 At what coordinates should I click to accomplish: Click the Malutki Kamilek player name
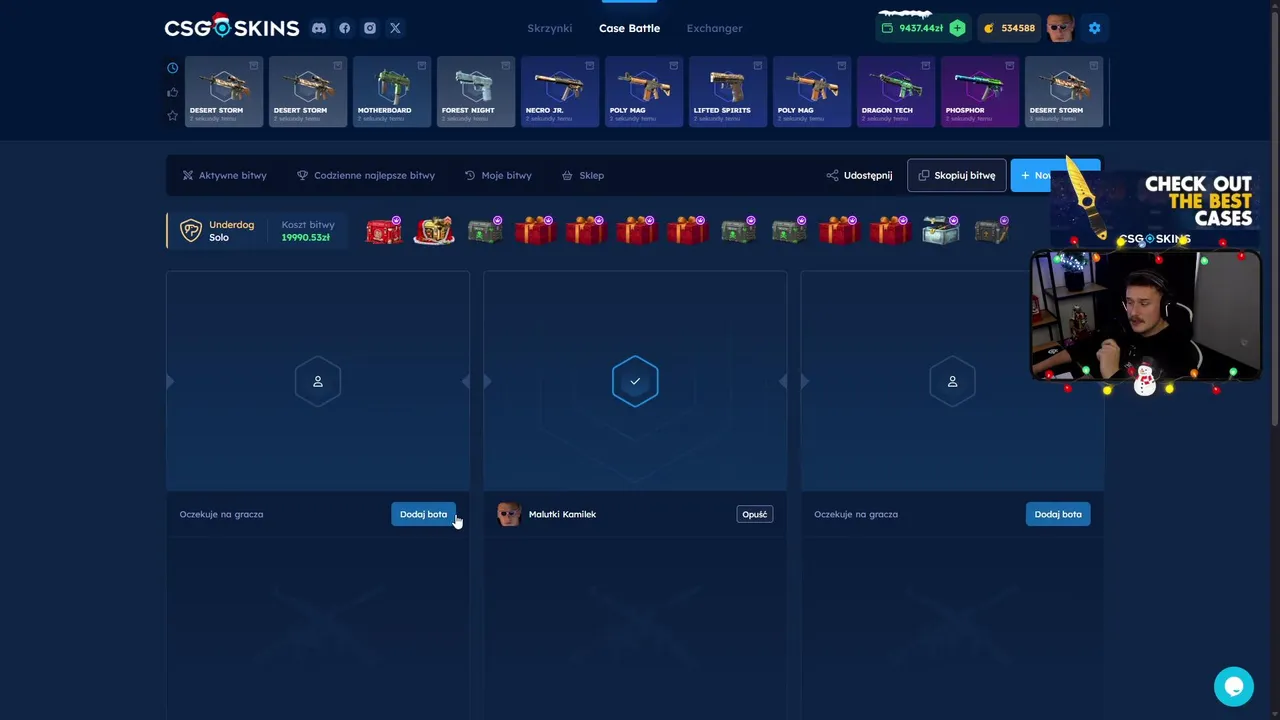click(x=562, y=514)
